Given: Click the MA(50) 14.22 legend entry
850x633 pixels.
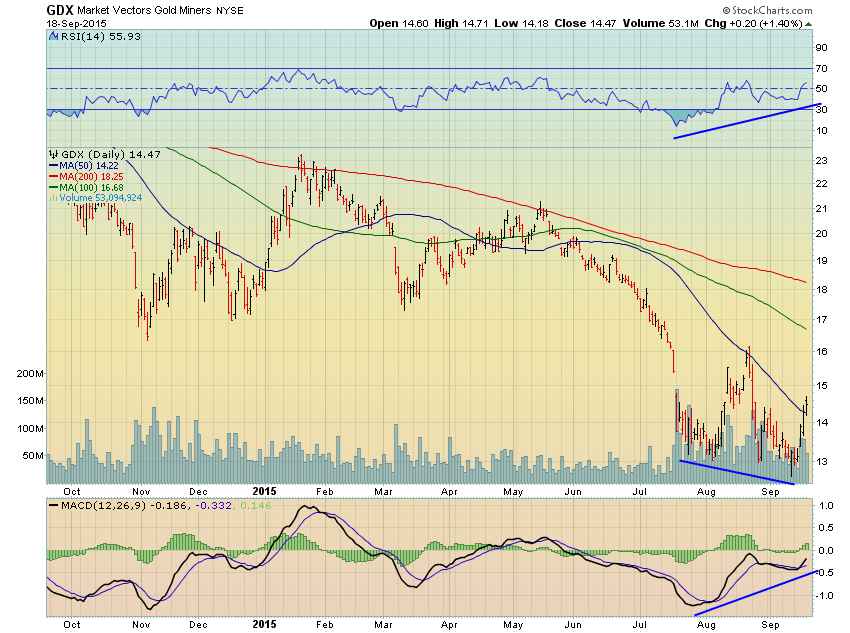Looking at the screenshot, I should click(88, 166).
